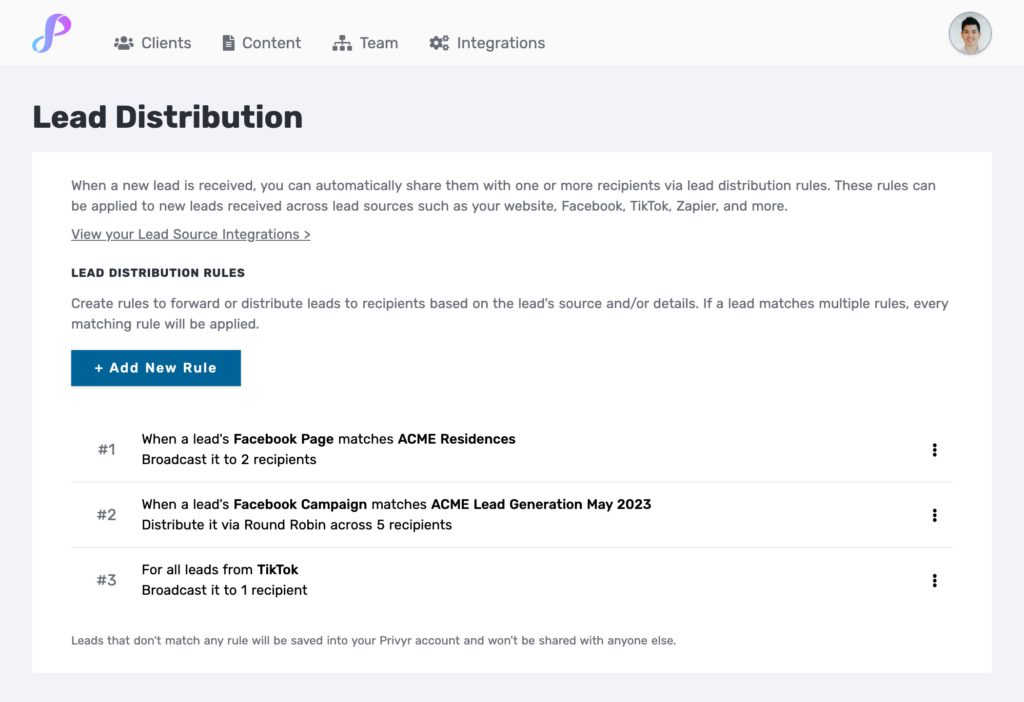The width and height of the screenshot is (1024, 702).
Task: Open the user profile avatar
Action: click(970, 33)
